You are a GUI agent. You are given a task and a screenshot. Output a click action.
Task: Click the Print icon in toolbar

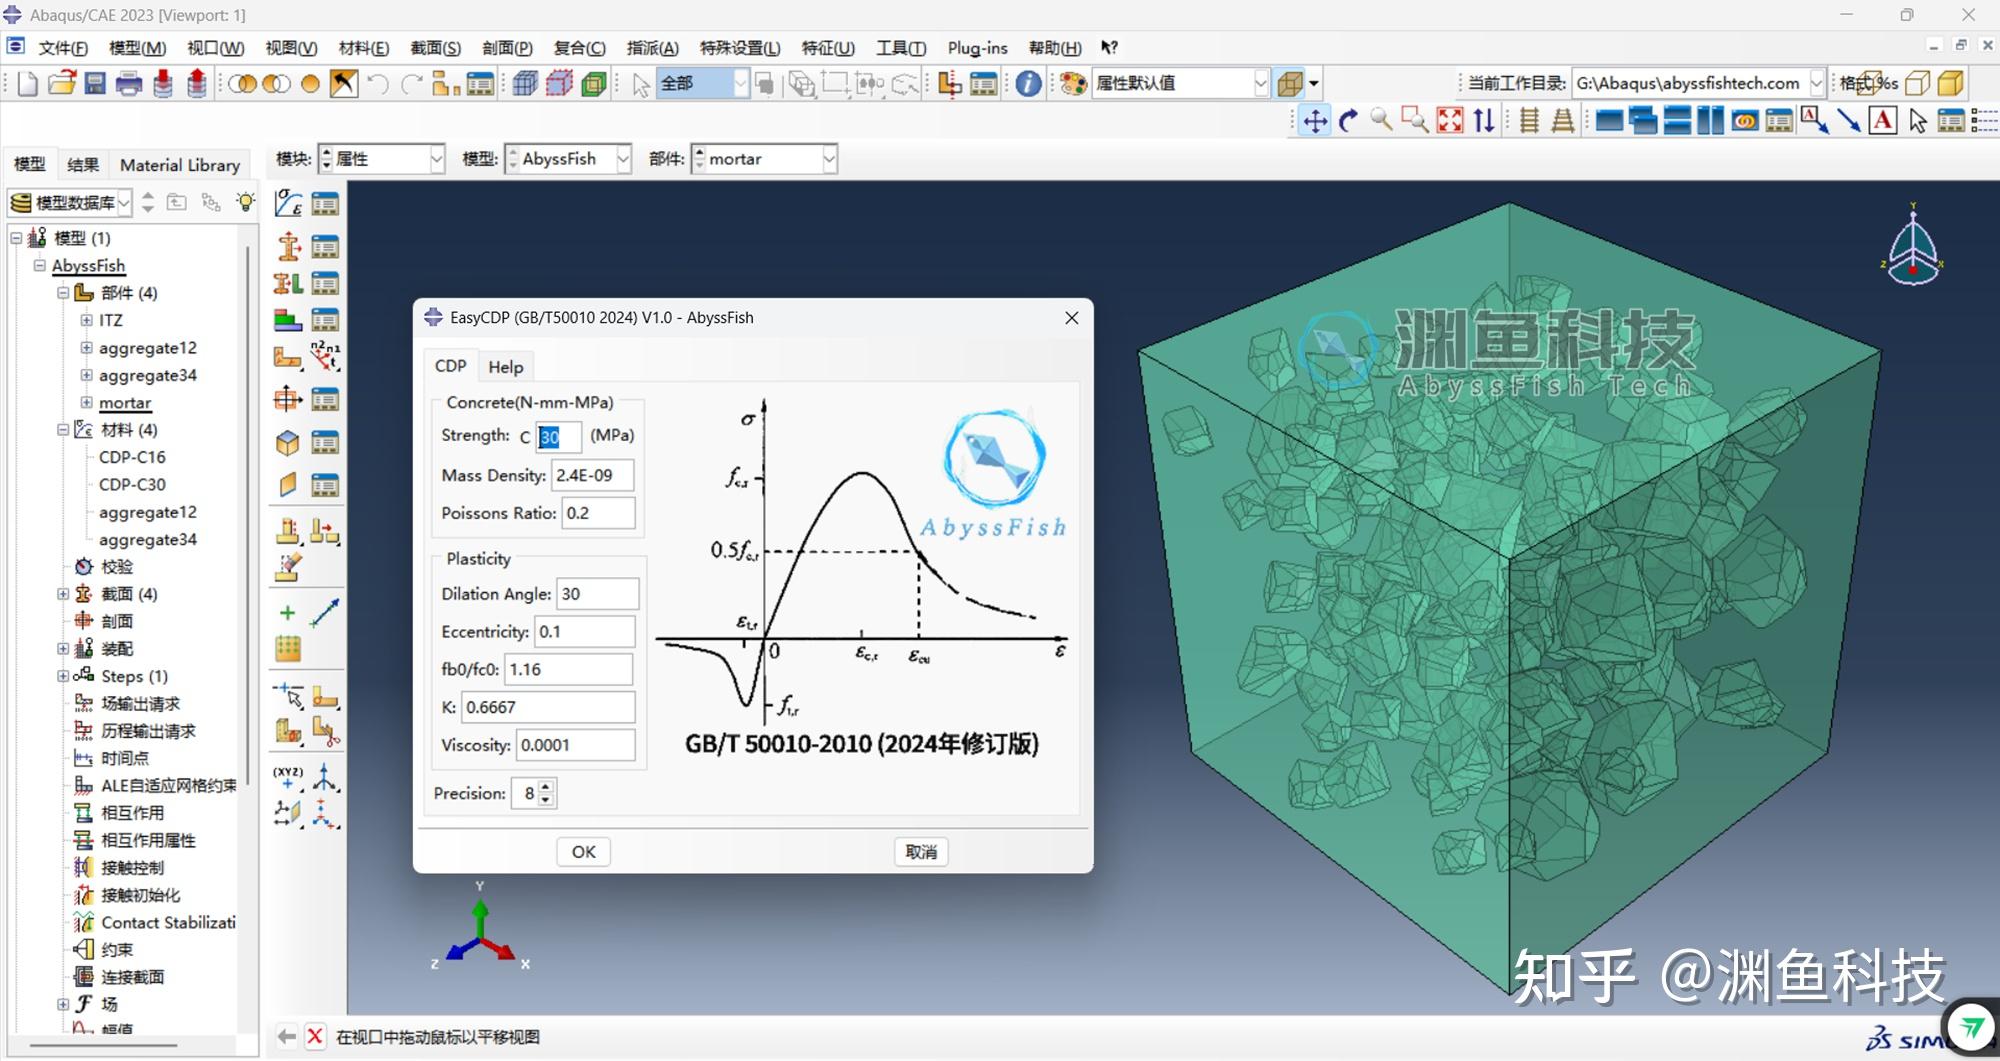[129, 84]
